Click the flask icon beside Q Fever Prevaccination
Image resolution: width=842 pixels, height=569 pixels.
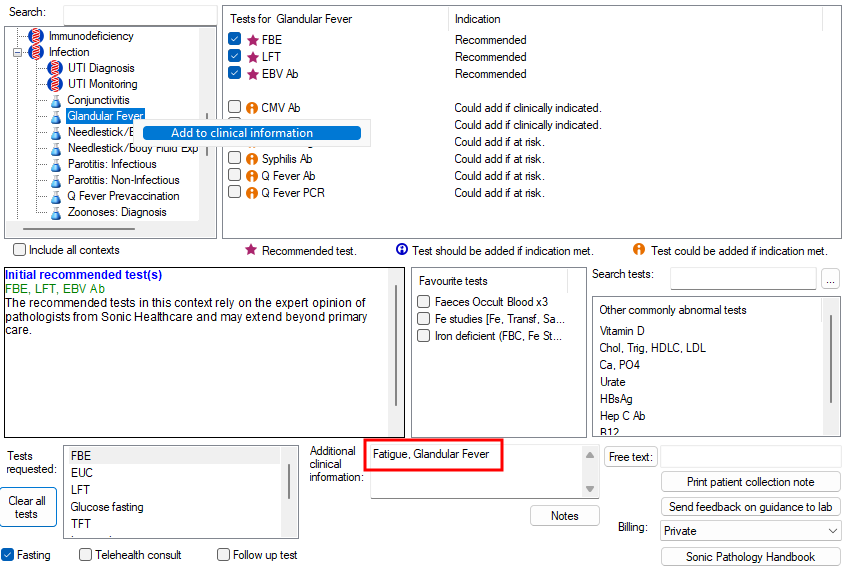click(x=56, y=197)
